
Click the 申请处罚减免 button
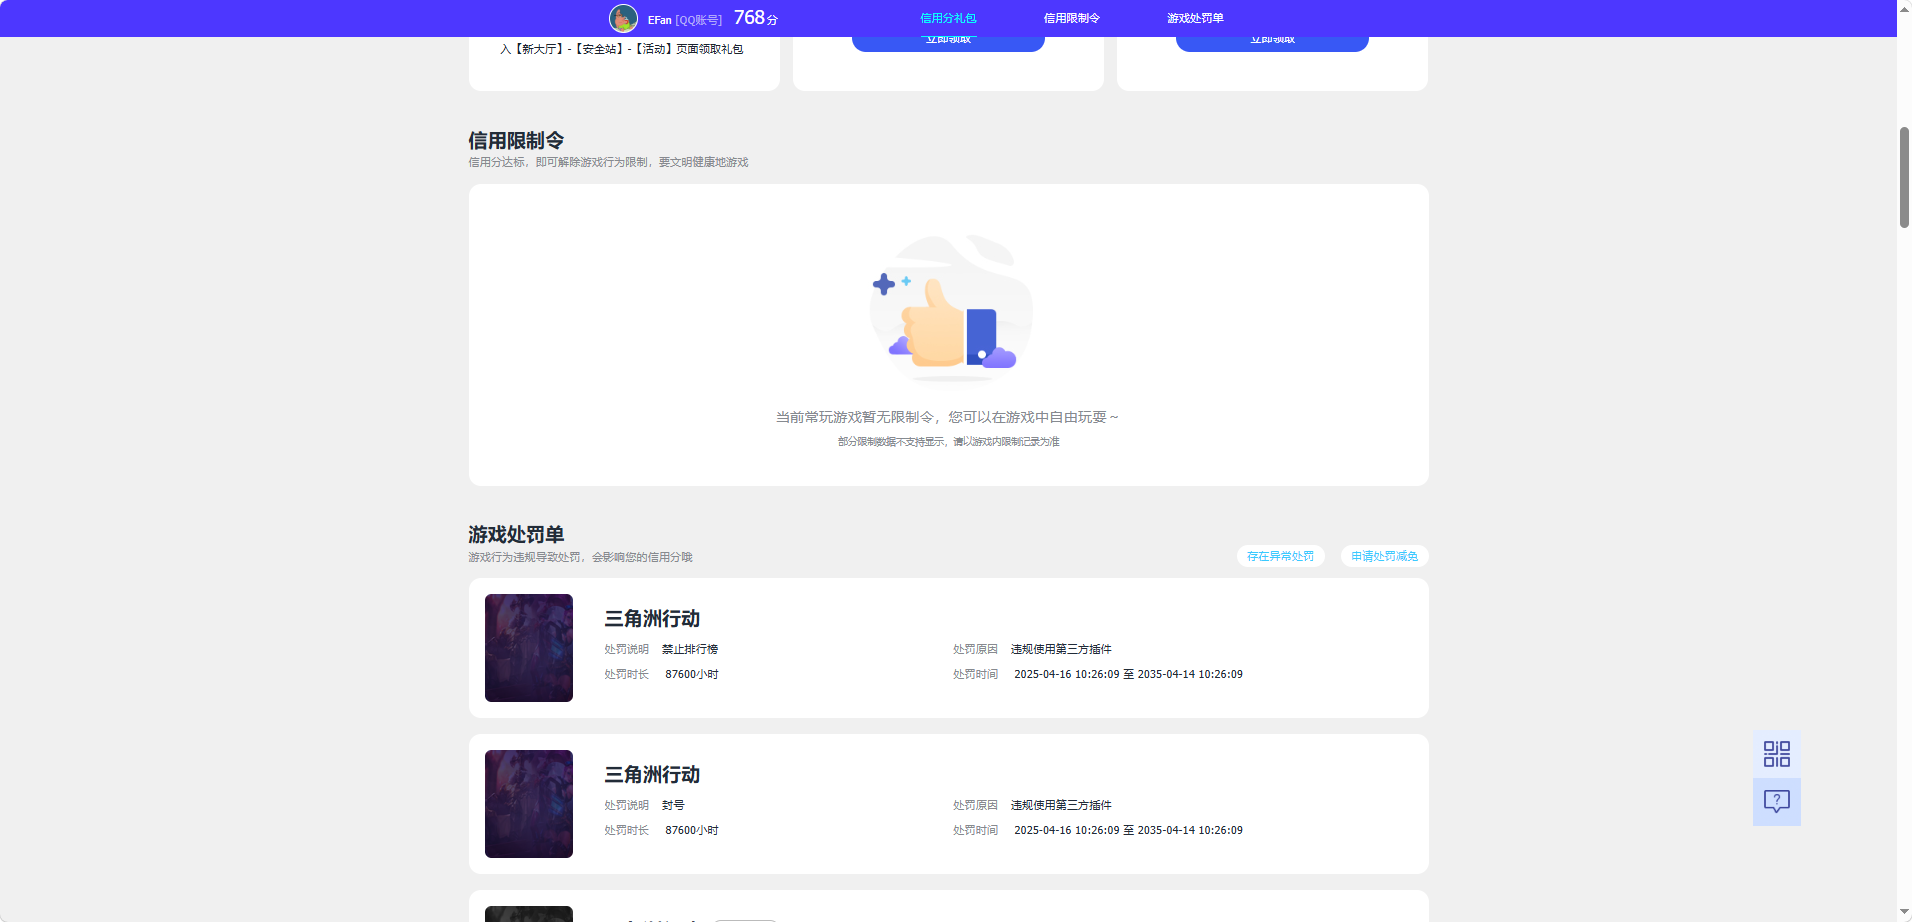(1384, 556)
